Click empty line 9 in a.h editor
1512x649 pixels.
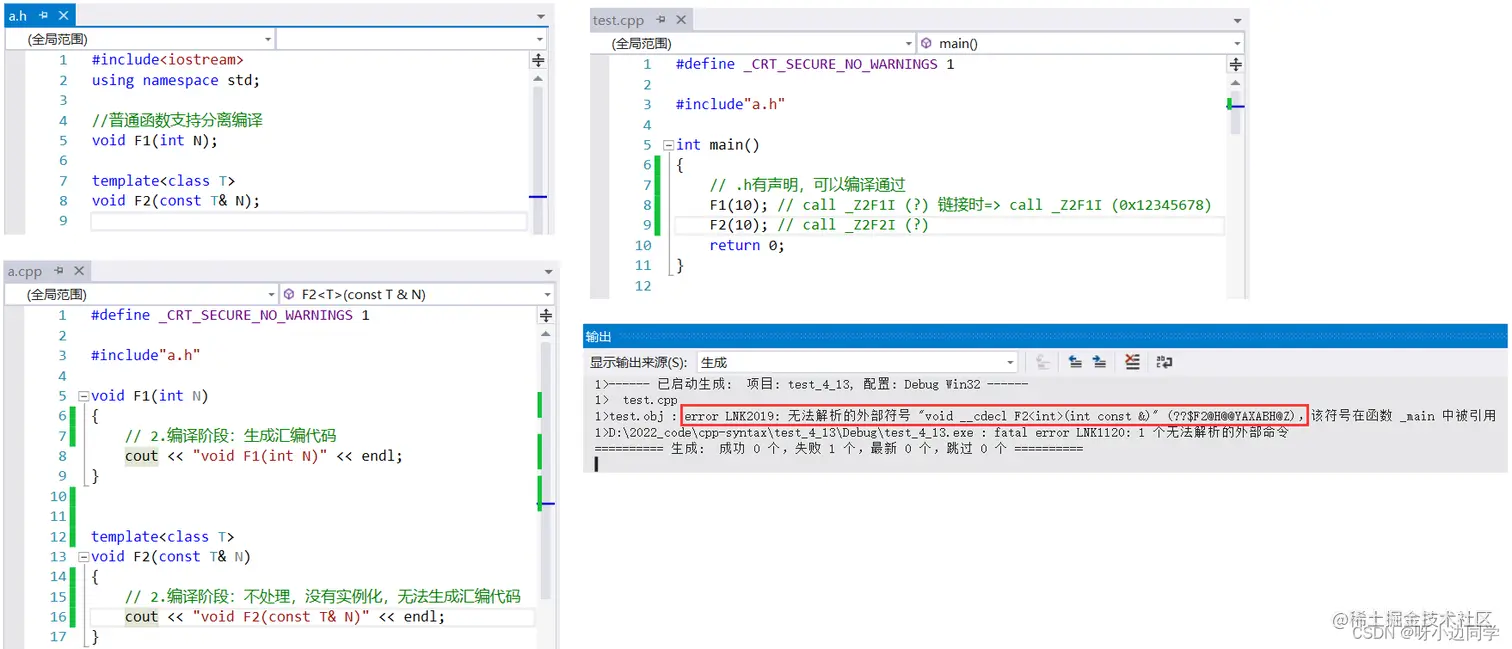[309, 221]
